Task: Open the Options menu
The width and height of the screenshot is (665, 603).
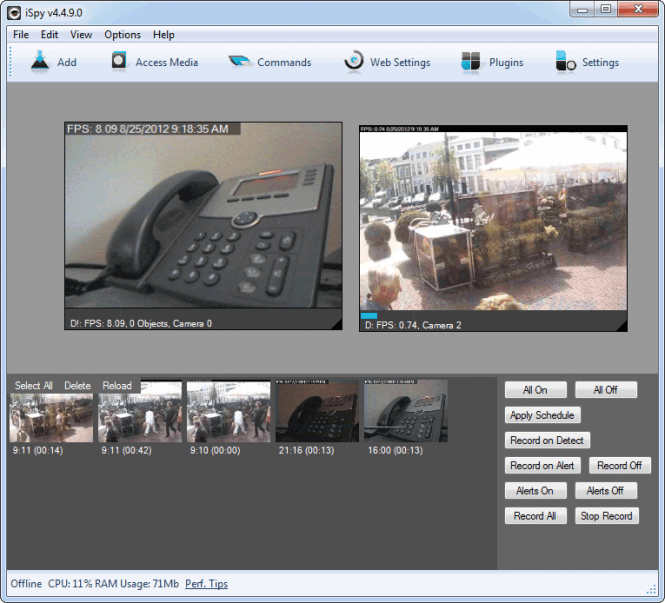Action: 122,35
